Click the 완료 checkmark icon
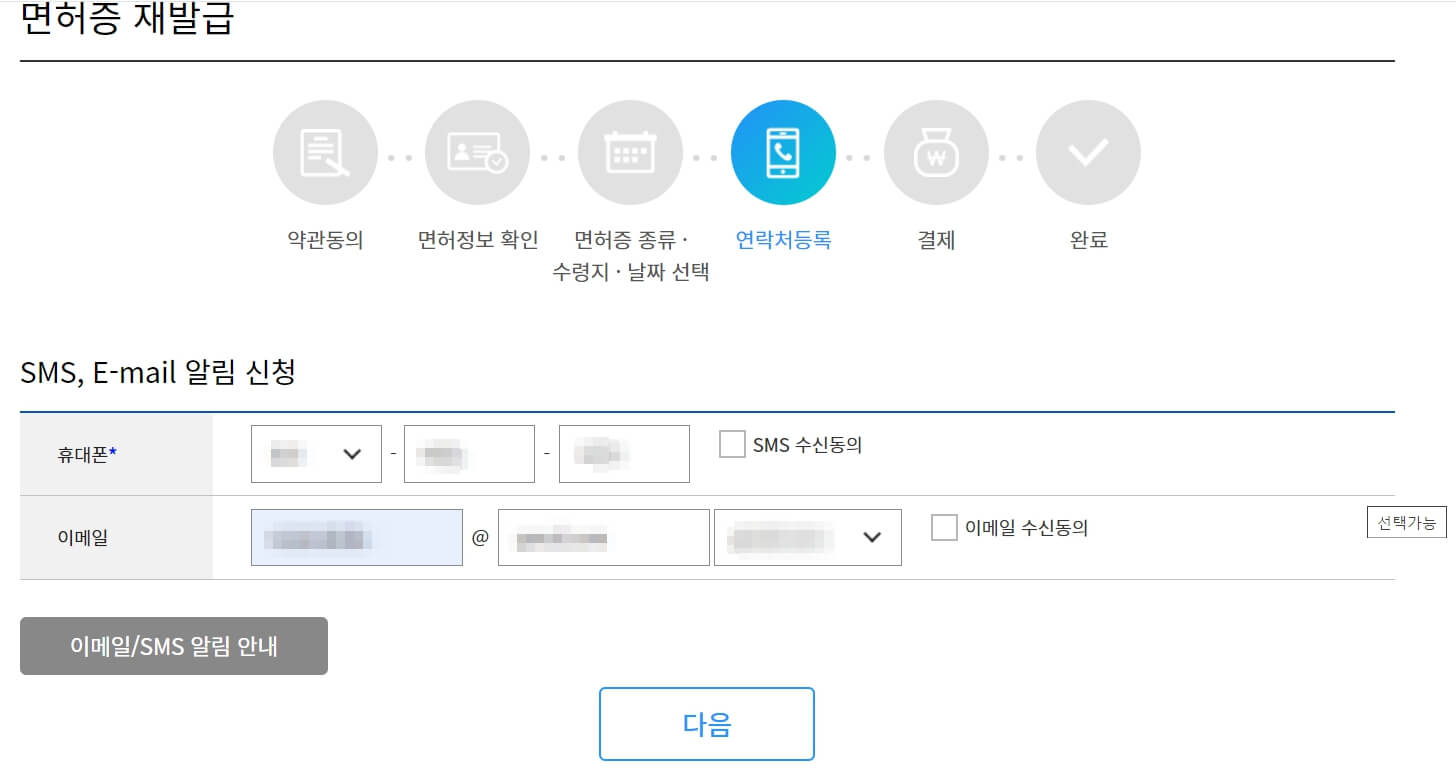 pos(1088,153)
